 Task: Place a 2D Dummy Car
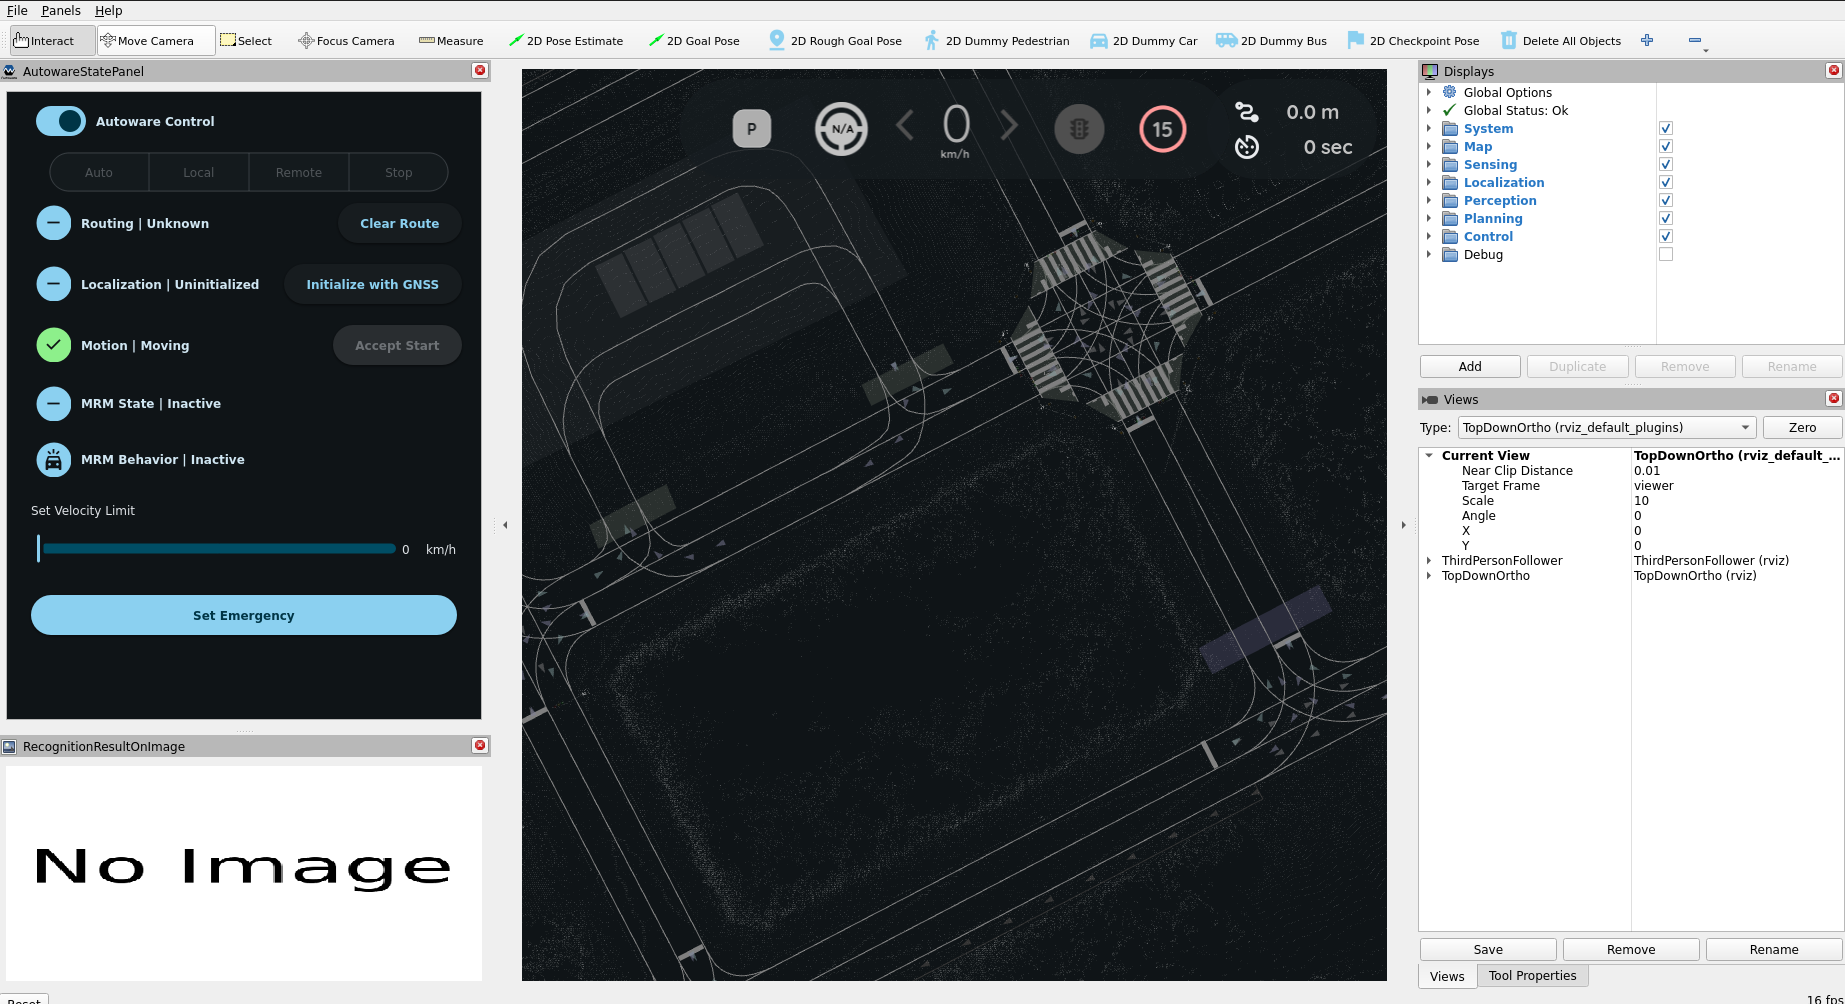(x=1143, y=41)
